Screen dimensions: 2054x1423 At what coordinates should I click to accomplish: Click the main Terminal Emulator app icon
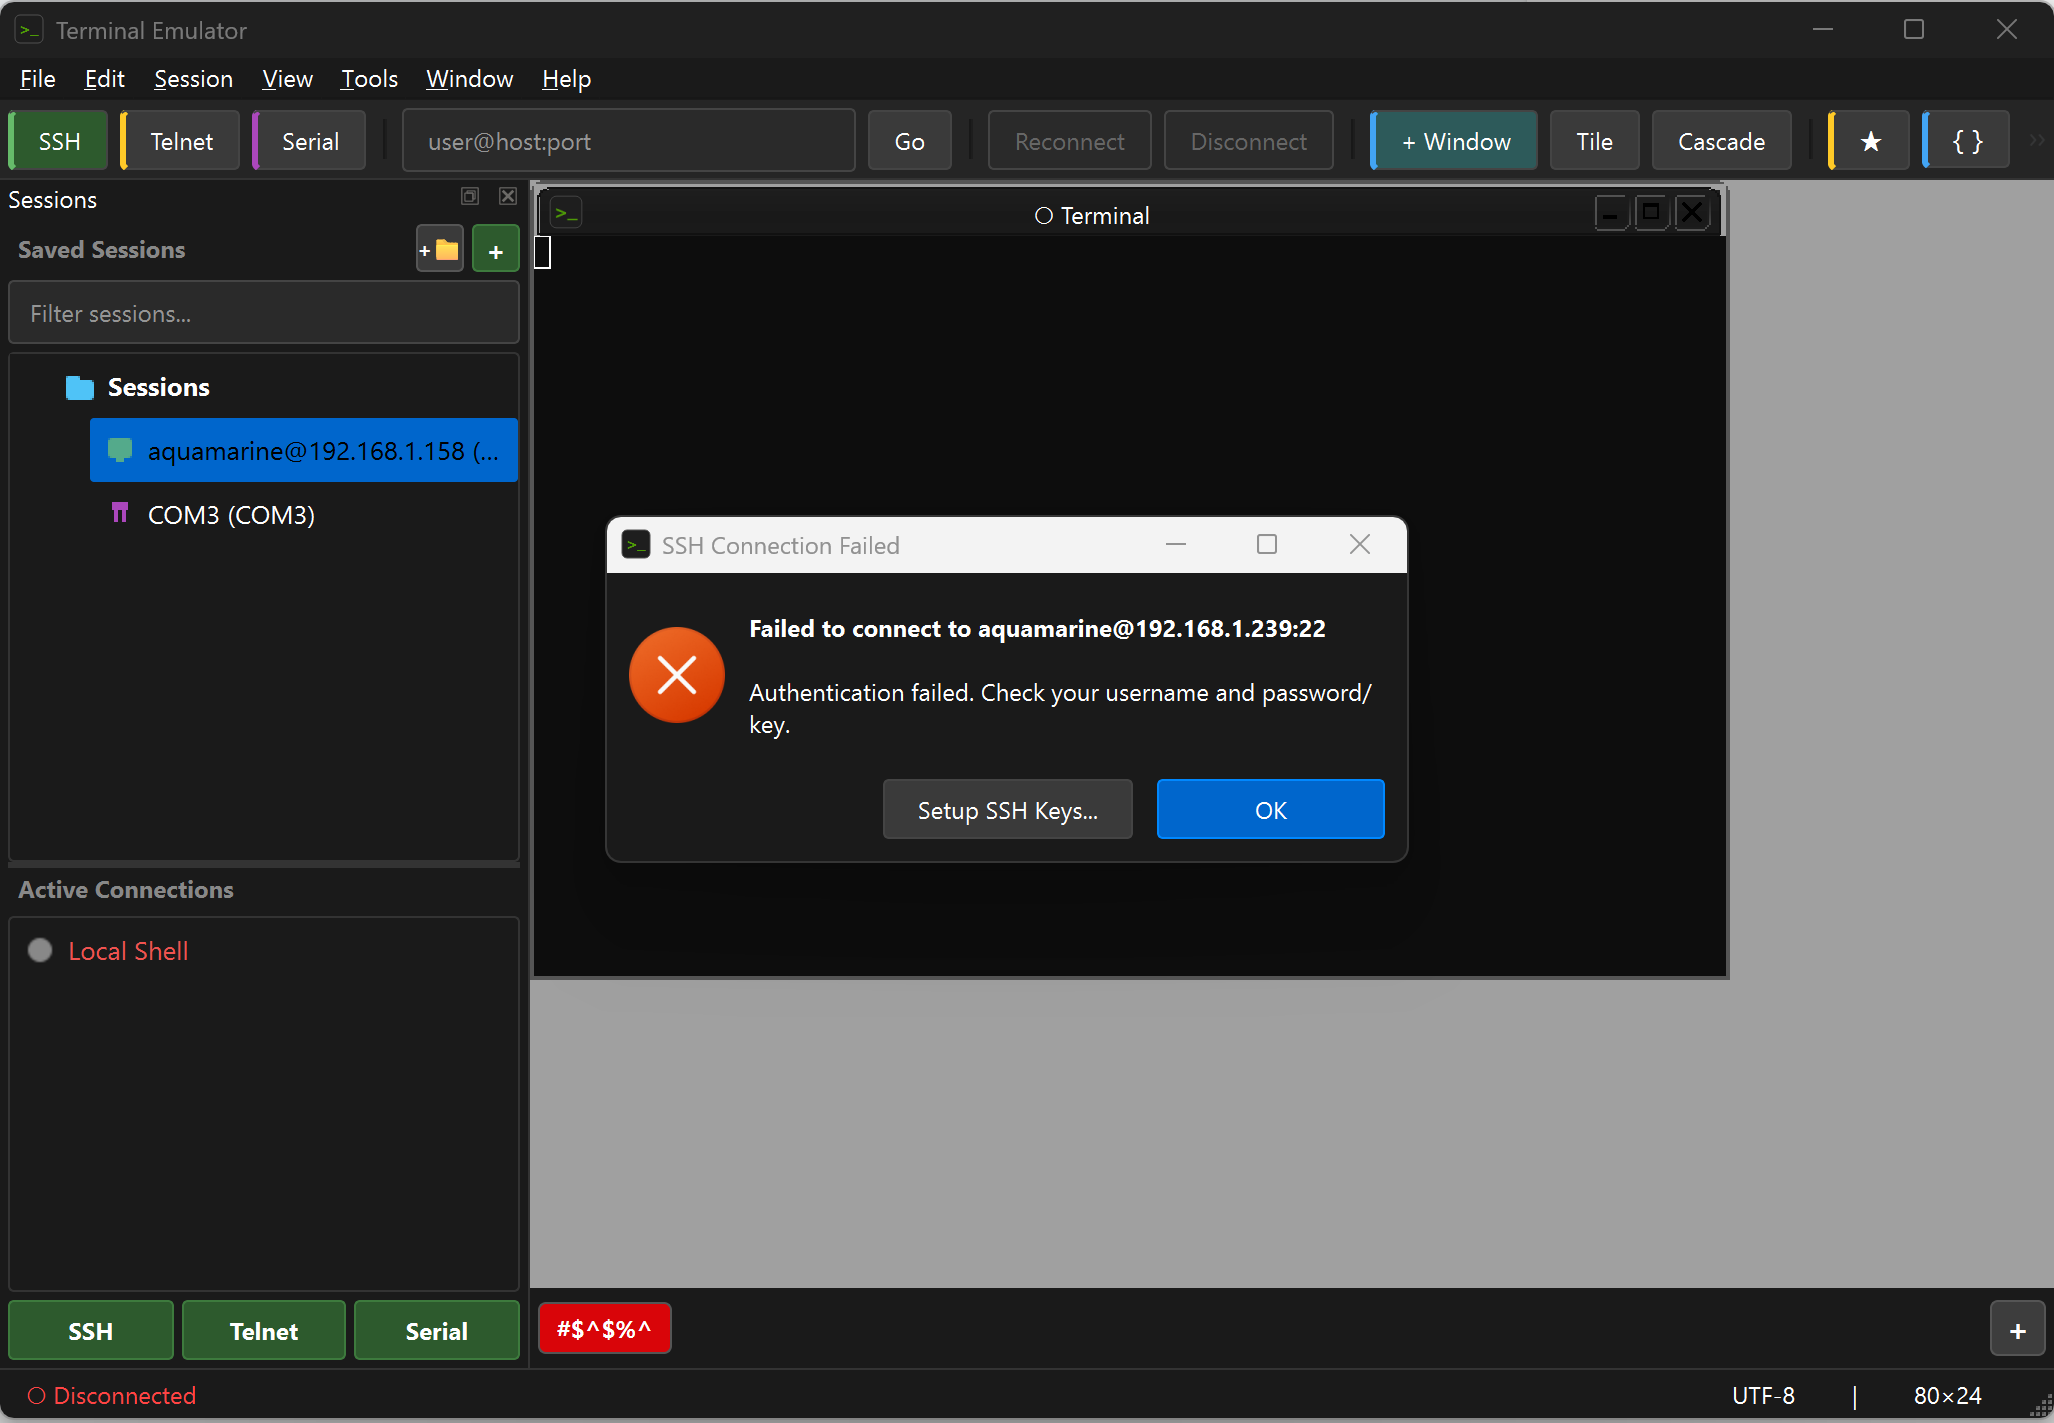[30, 30]
